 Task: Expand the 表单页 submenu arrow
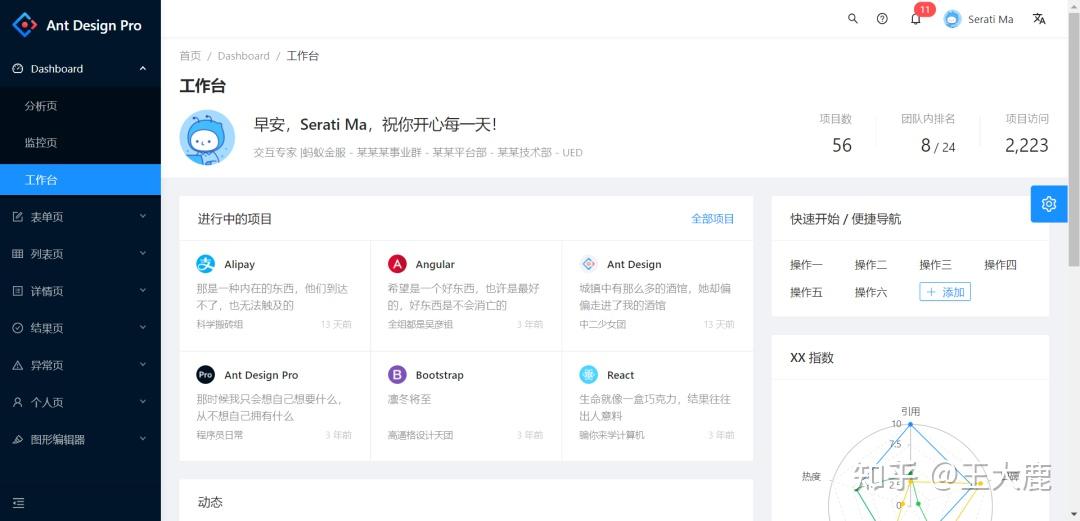point(143,216)
